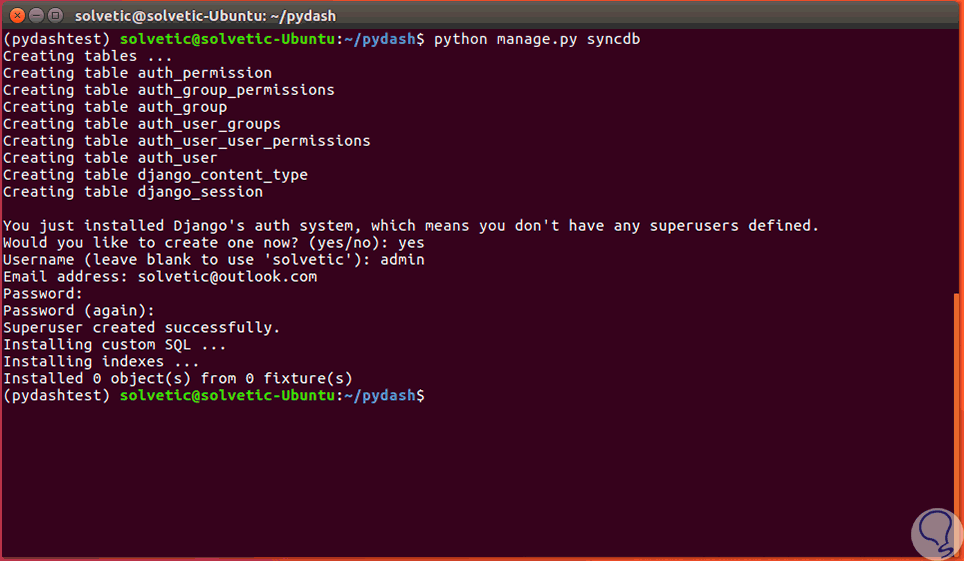This screenshot has height=561, width=964.
Task: Click the 'Creating table django_content_type' line
Action: coord(155,175)
